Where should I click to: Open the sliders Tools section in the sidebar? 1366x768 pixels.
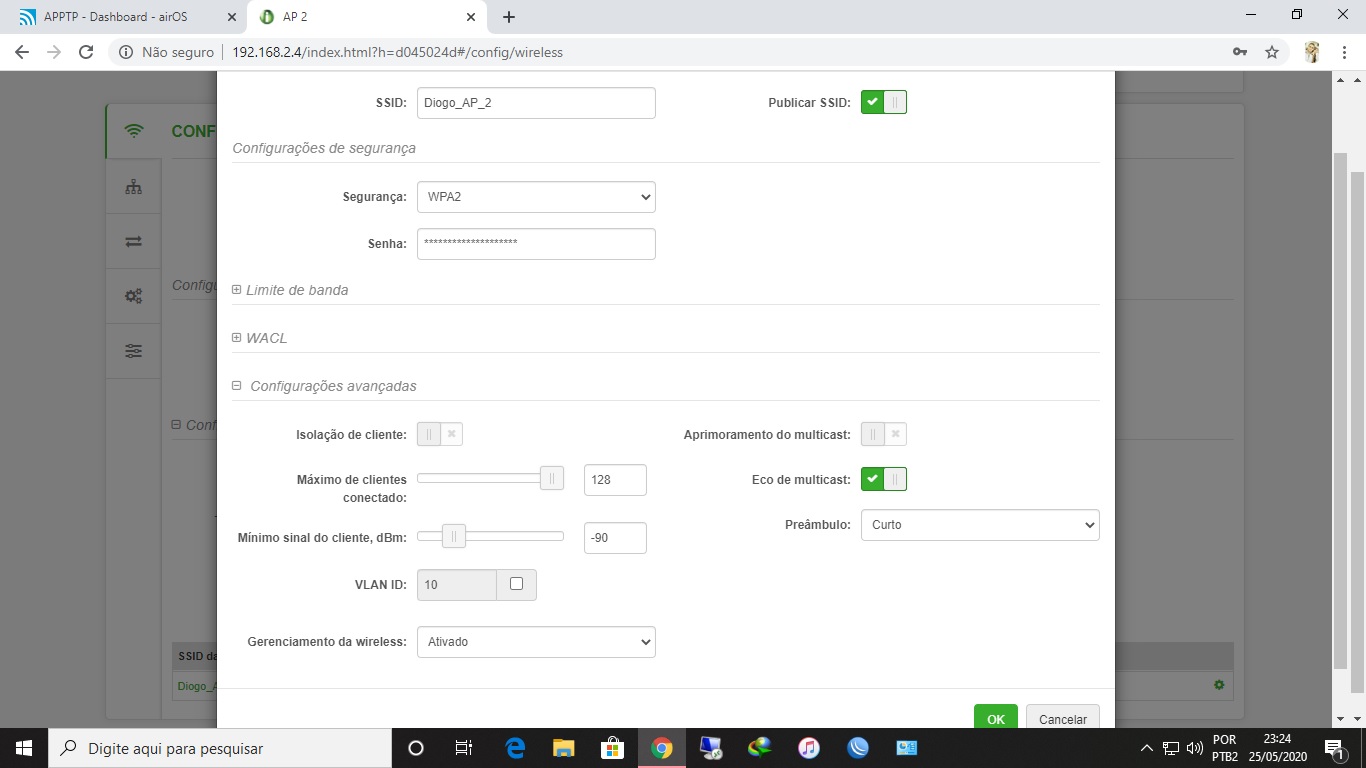click(134, 351)
